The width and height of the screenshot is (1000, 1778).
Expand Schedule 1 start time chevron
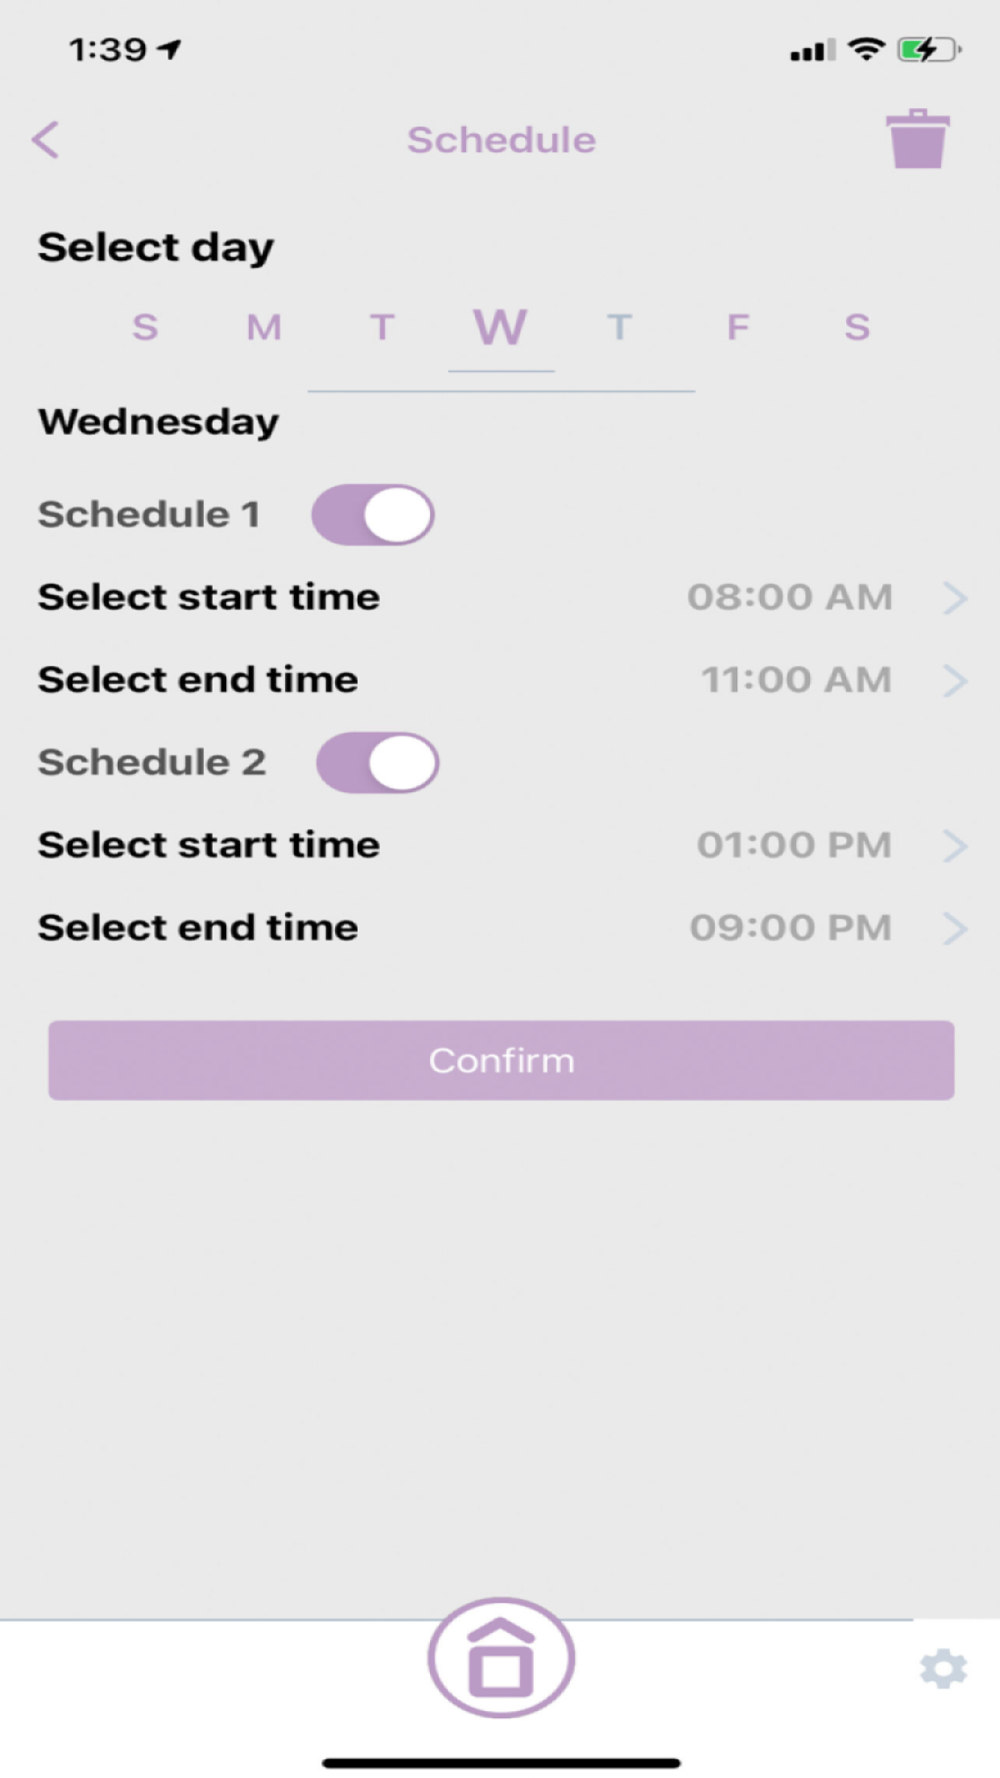pyautogui.click(x=955, y=598)
